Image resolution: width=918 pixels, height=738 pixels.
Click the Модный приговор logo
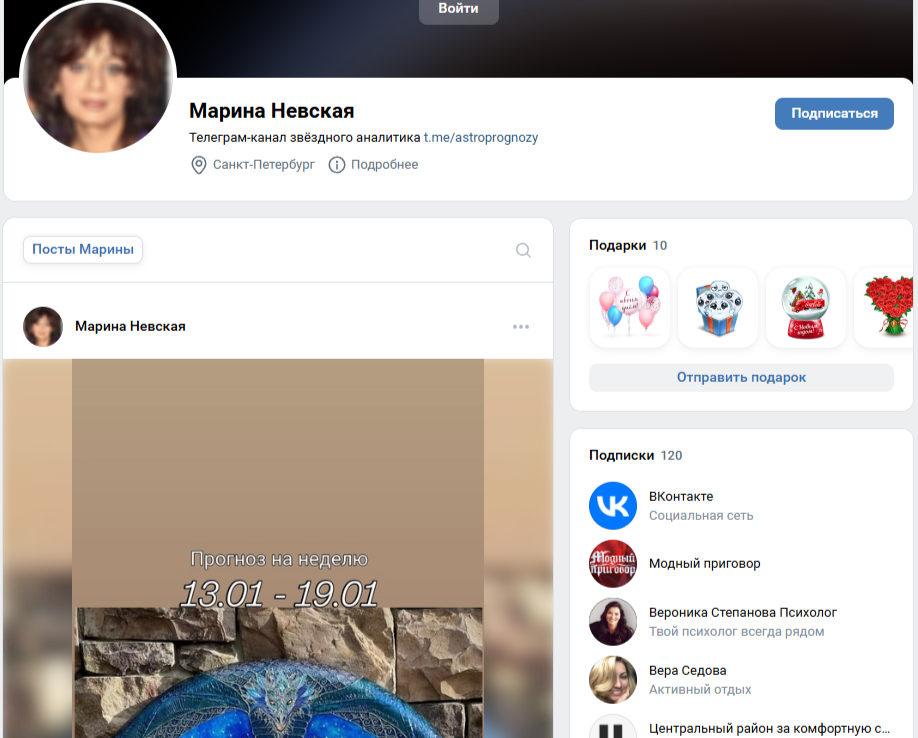(x=612, y=564)
